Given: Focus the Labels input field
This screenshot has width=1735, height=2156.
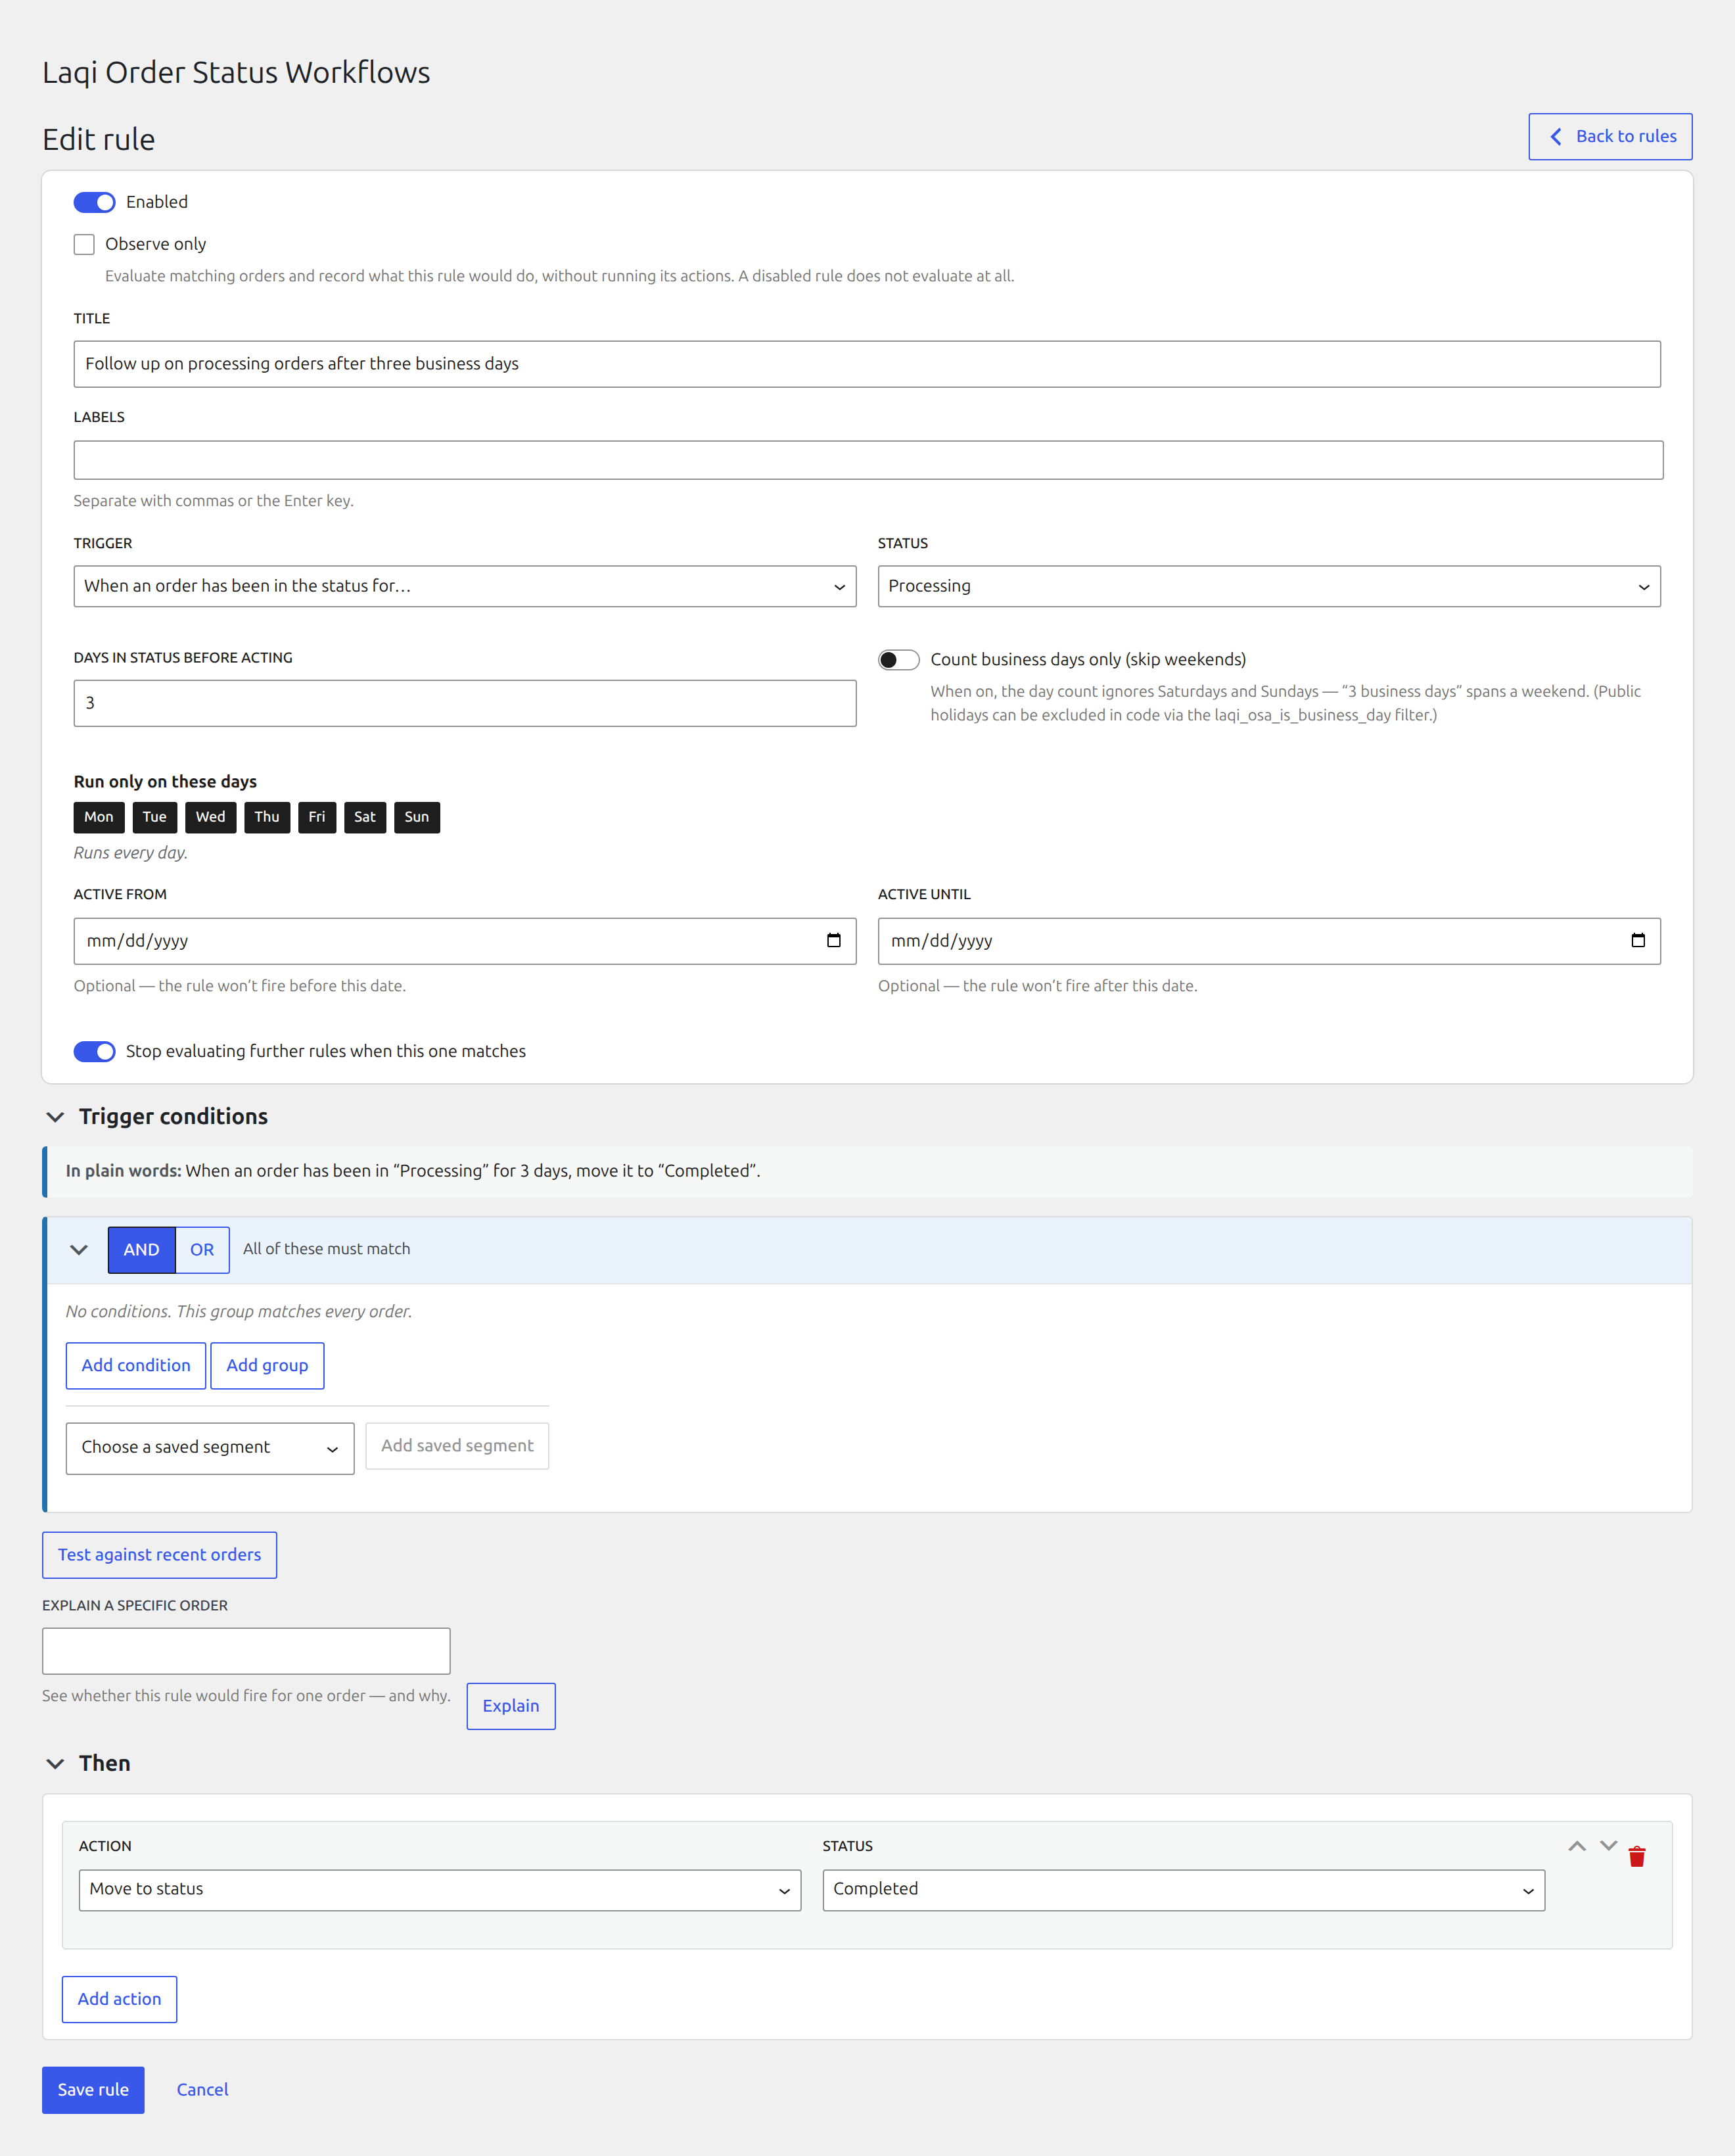Looking at the screenshot, I should click(868, 461).
